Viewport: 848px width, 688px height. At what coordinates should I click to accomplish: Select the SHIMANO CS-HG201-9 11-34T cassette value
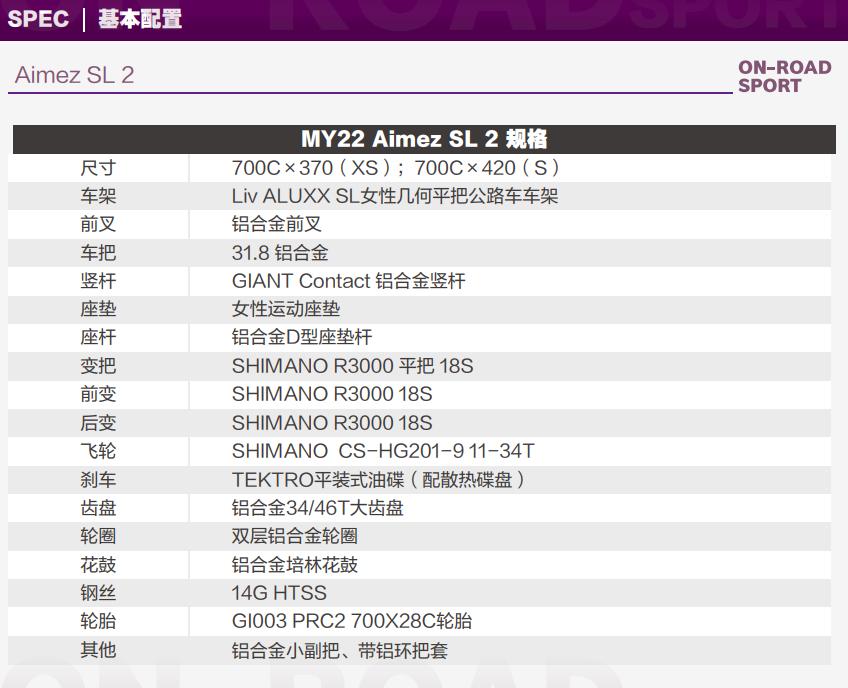383,451
